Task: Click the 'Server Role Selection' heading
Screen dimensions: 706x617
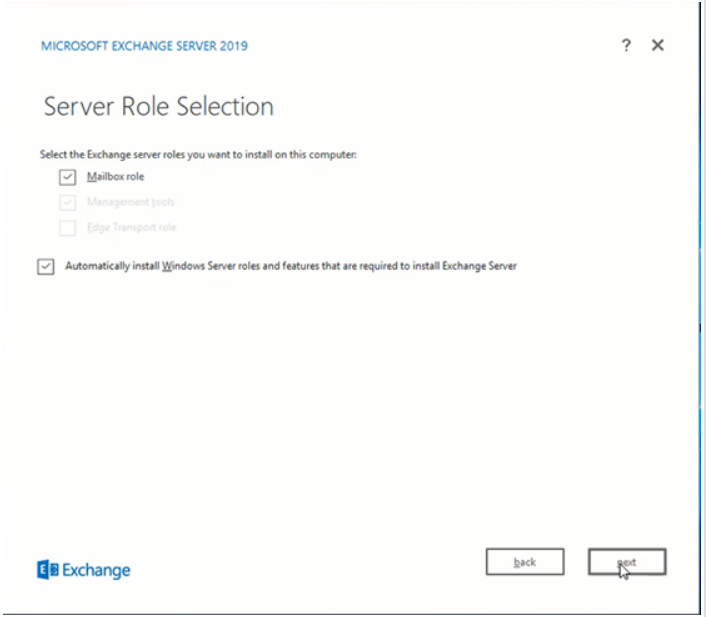Action: coord(159,105)
